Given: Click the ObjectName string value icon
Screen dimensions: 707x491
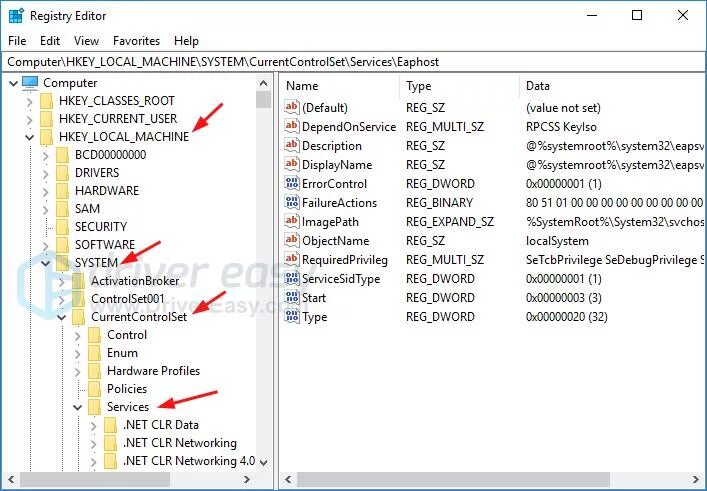Looking at the screenshot, I should tap(292, 240).
